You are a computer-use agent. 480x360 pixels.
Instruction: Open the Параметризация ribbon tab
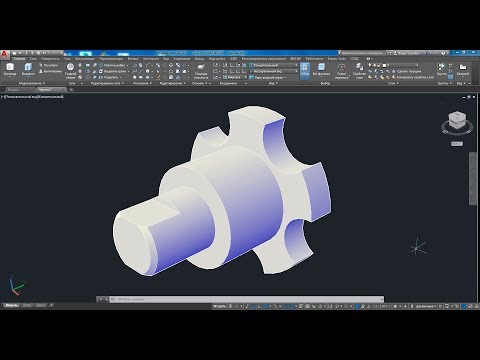click(111, 59)
